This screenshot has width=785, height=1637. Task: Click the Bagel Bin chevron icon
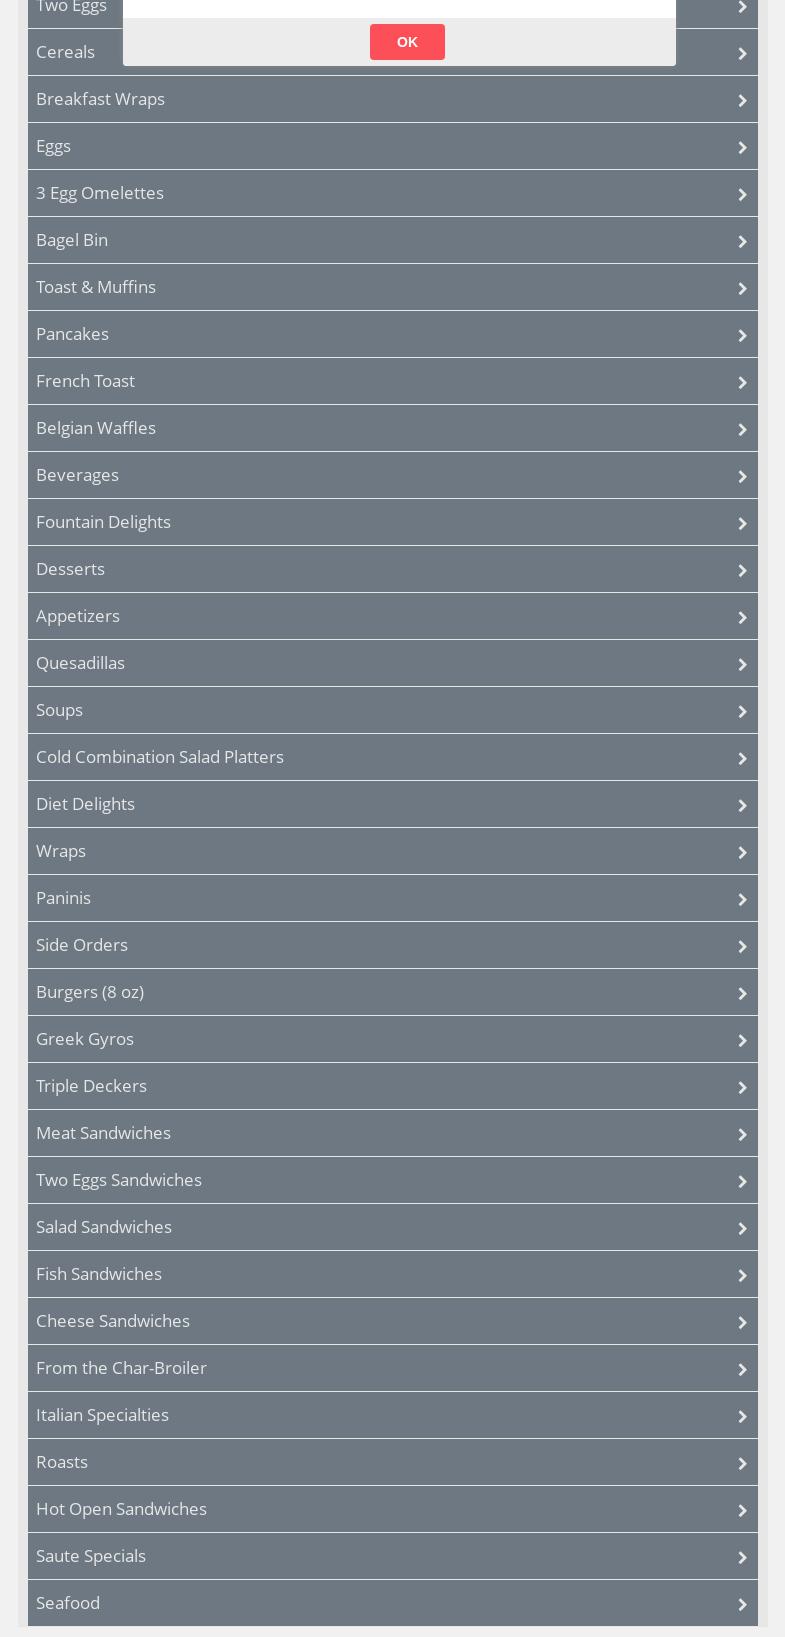tap(742, 241)
